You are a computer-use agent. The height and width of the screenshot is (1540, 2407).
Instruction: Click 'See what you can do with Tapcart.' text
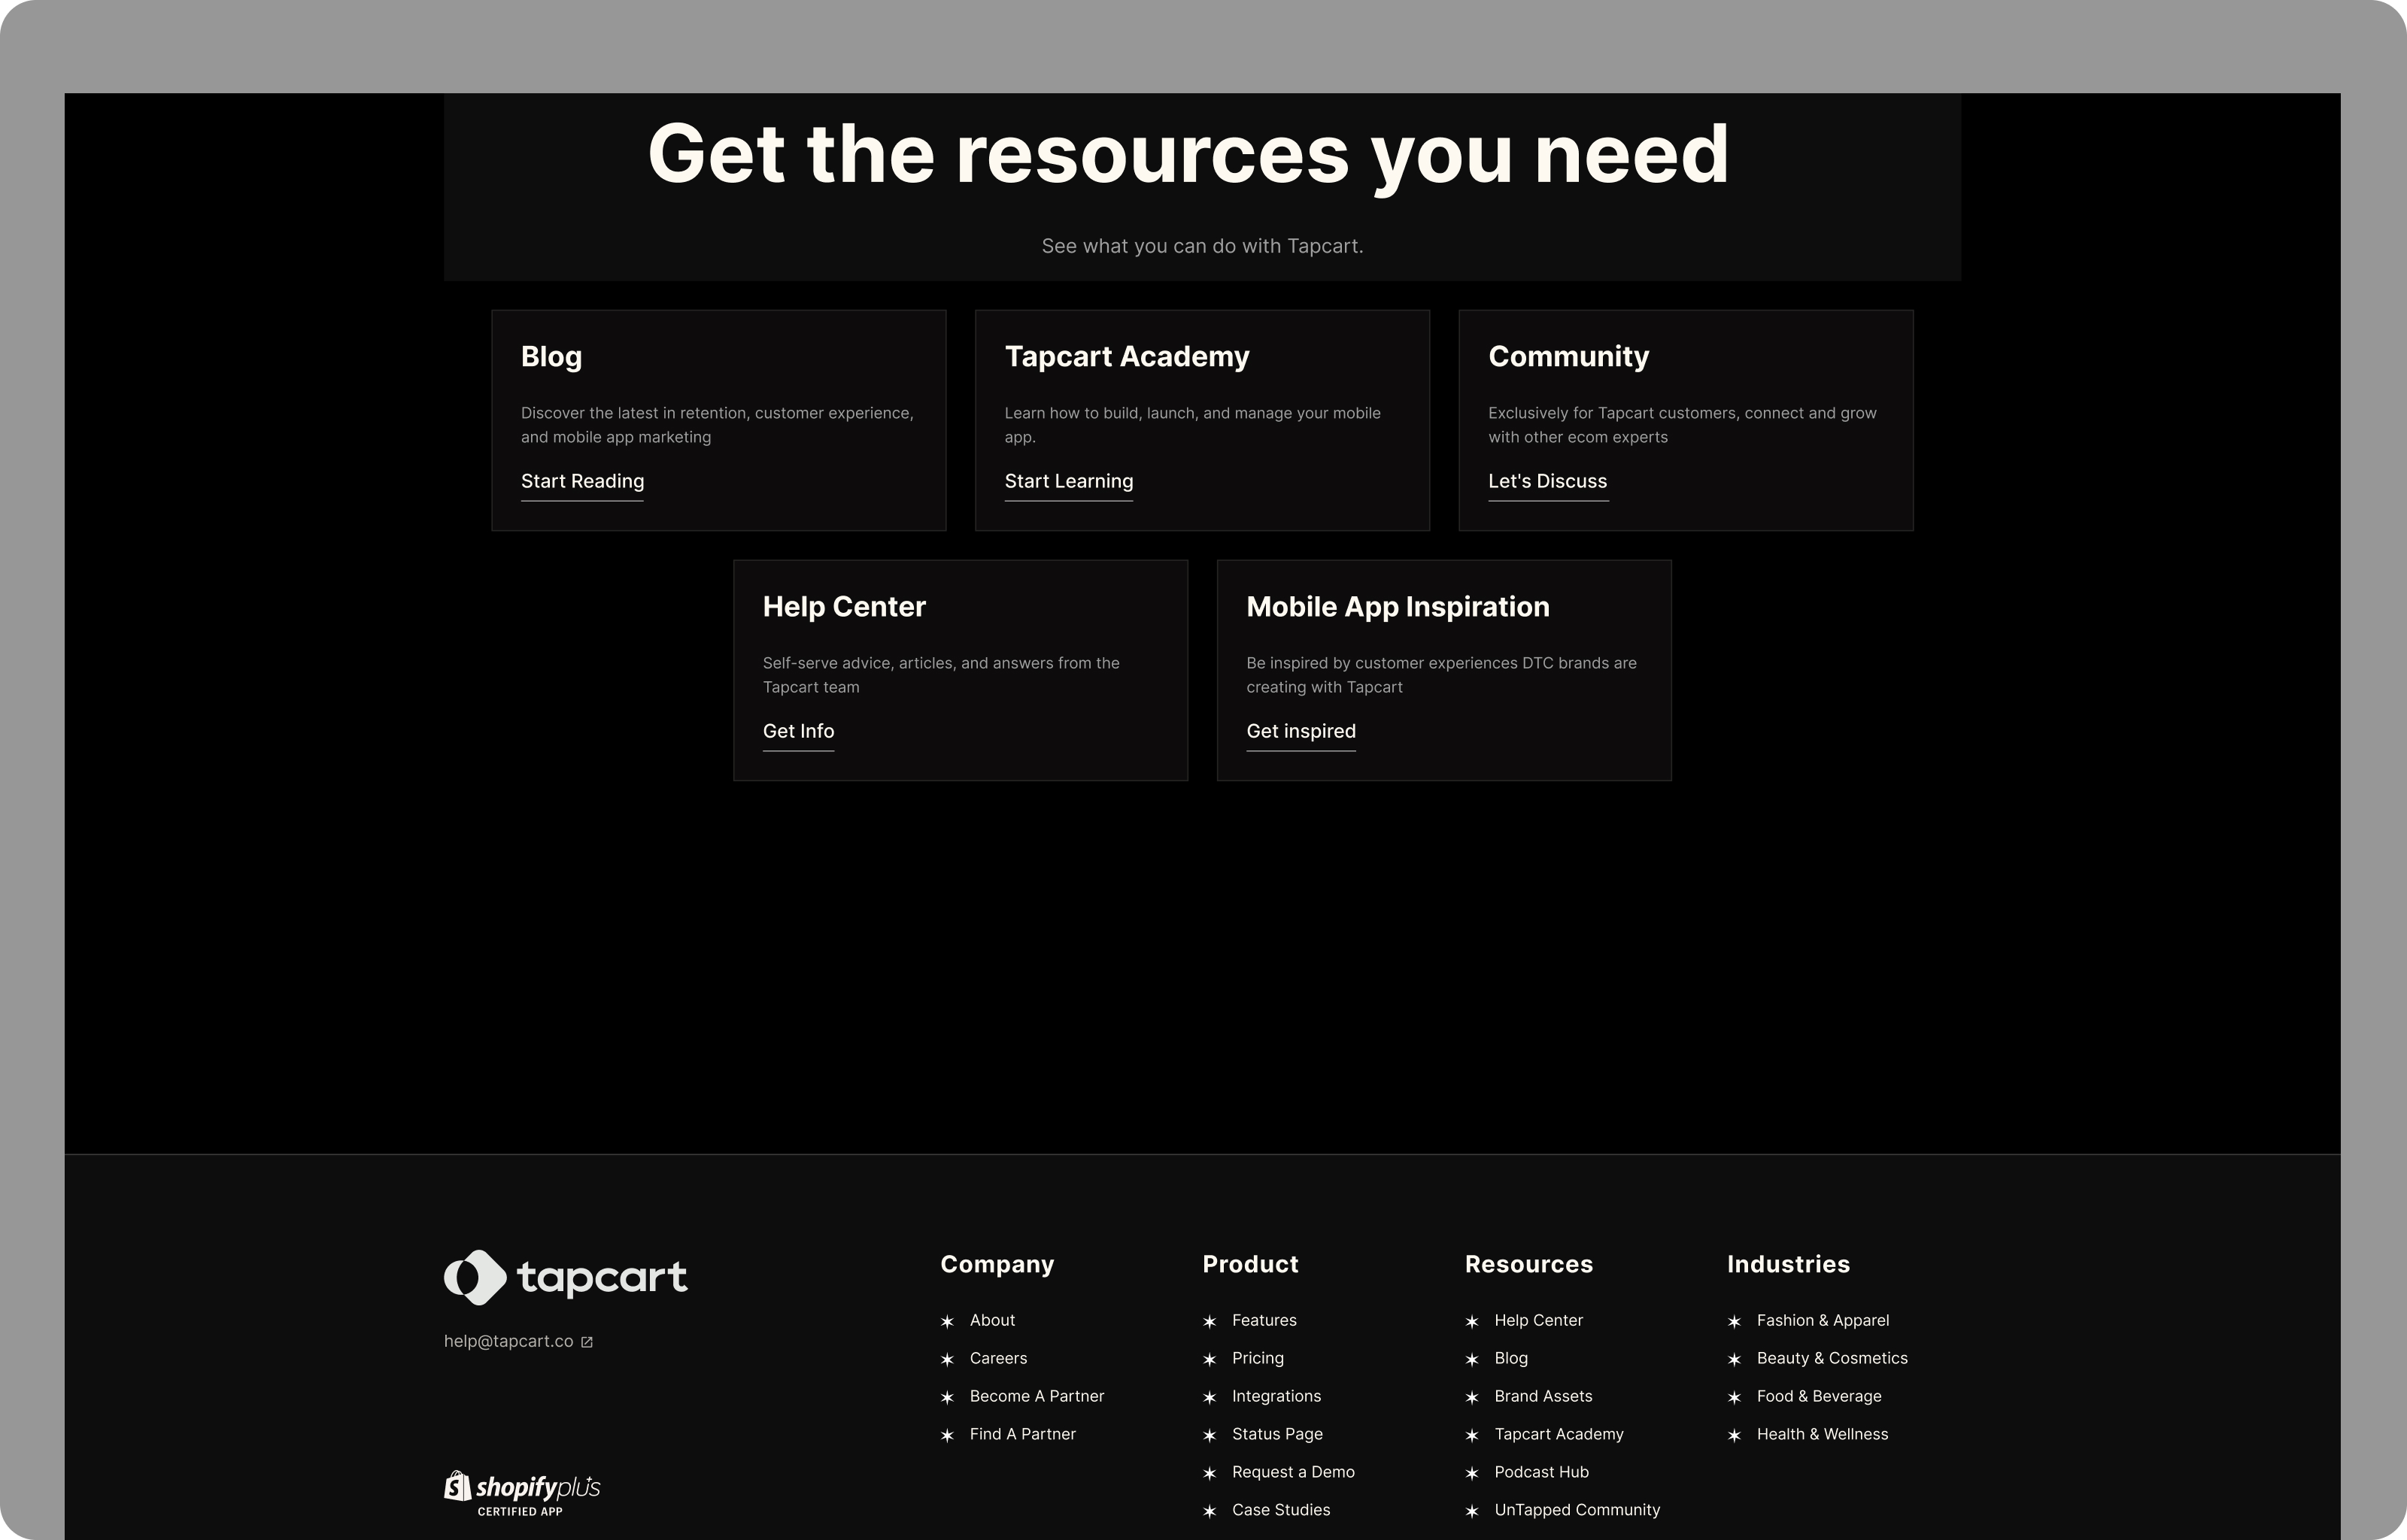1202,246
